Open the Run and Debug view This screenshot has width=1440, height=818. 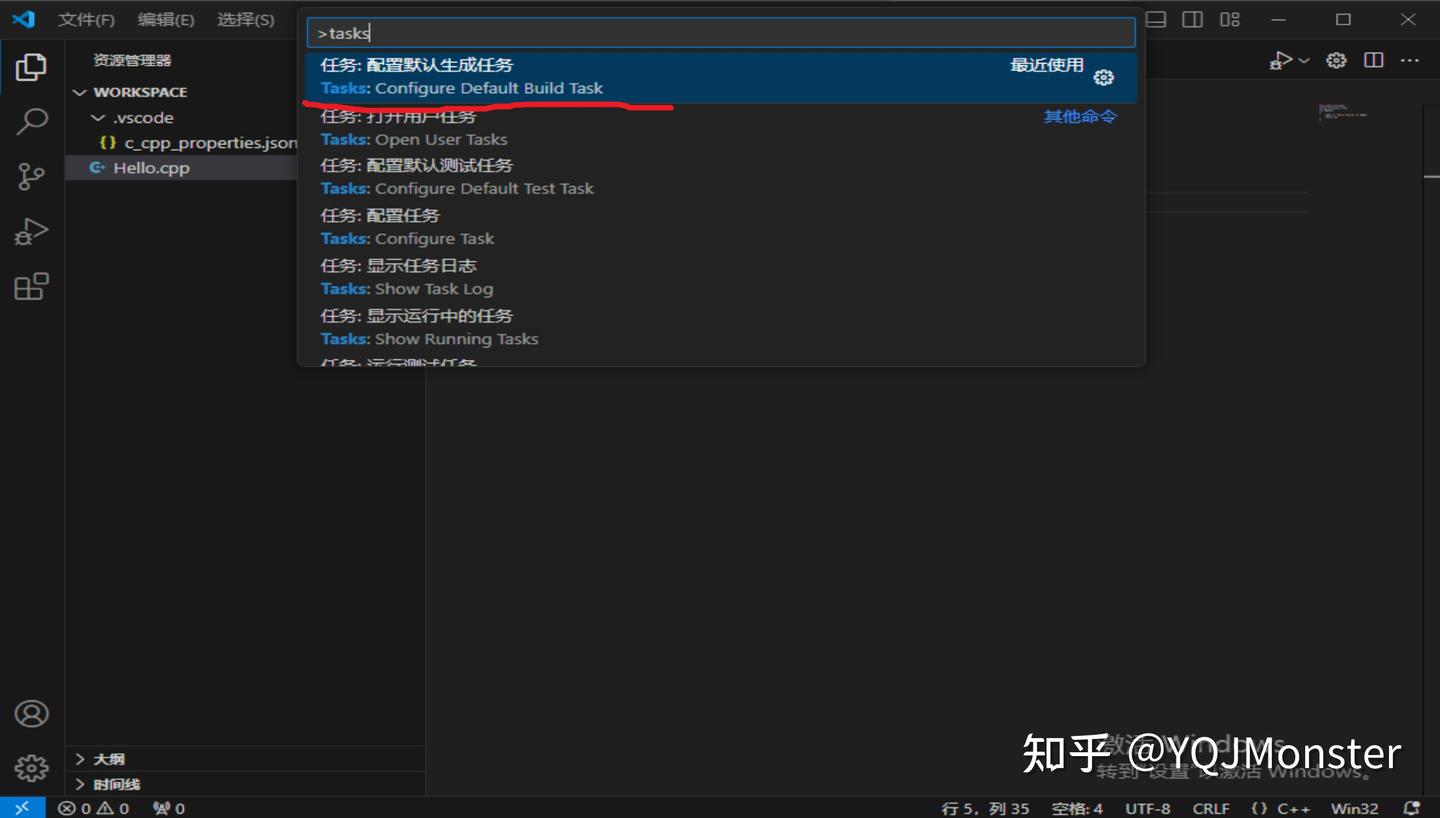coord(31,231)
